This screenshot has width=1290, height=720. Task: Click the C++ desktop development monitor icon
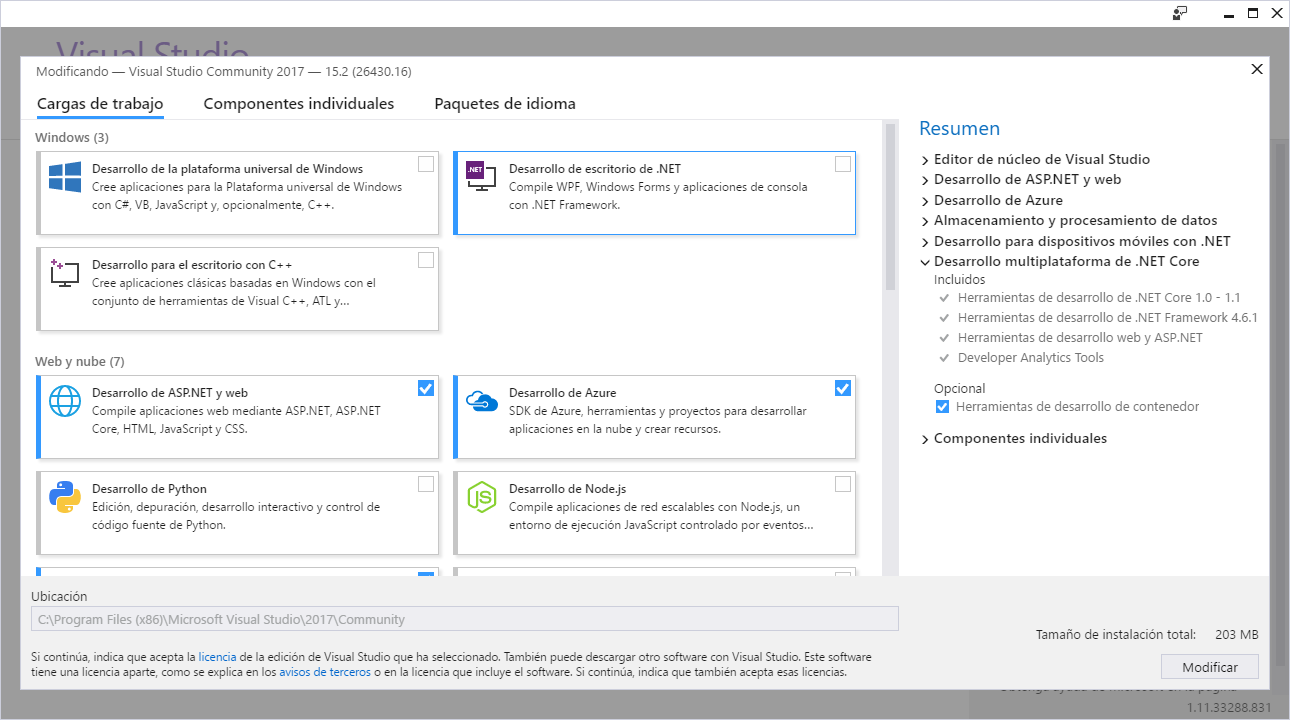pos(65,273)
